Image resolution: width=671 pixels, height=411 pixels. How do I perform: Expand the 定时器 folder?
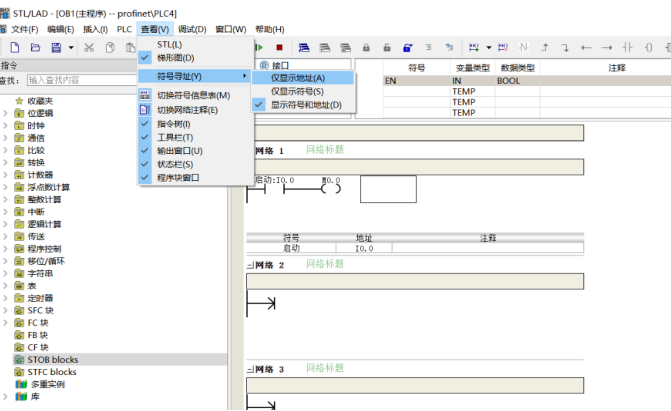point(5,298)
